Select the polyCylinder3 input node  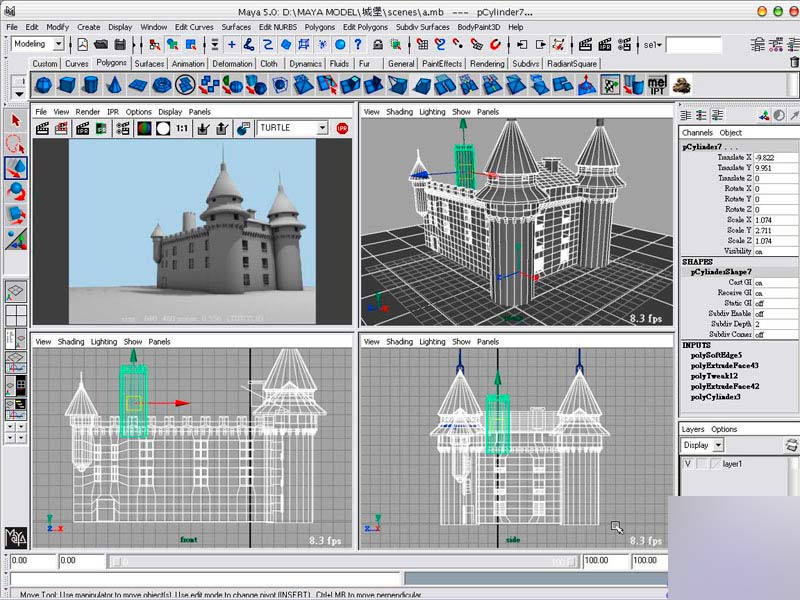coord(716,397)
